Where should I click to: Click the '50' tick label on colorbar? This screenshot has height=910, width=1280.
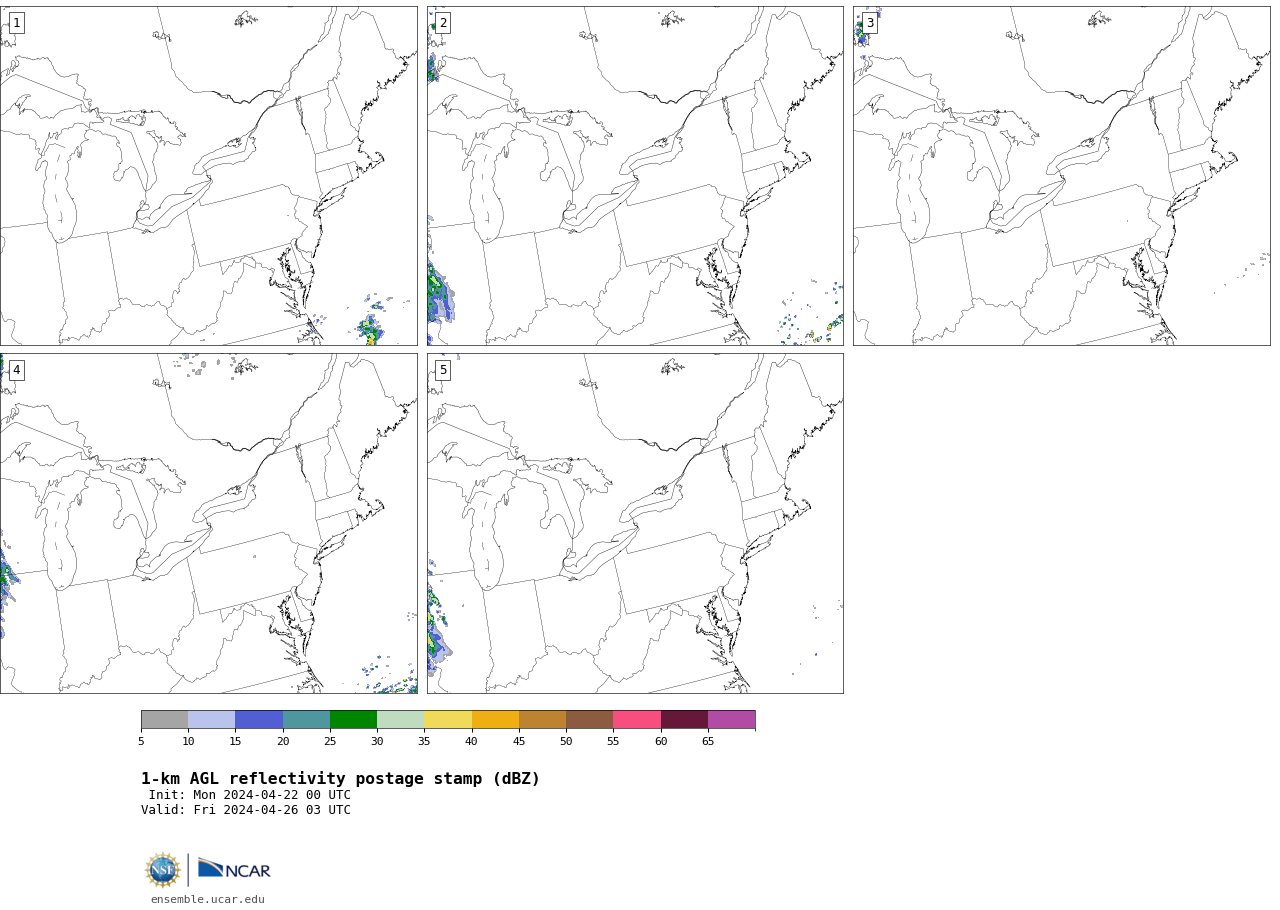[566, 741]
